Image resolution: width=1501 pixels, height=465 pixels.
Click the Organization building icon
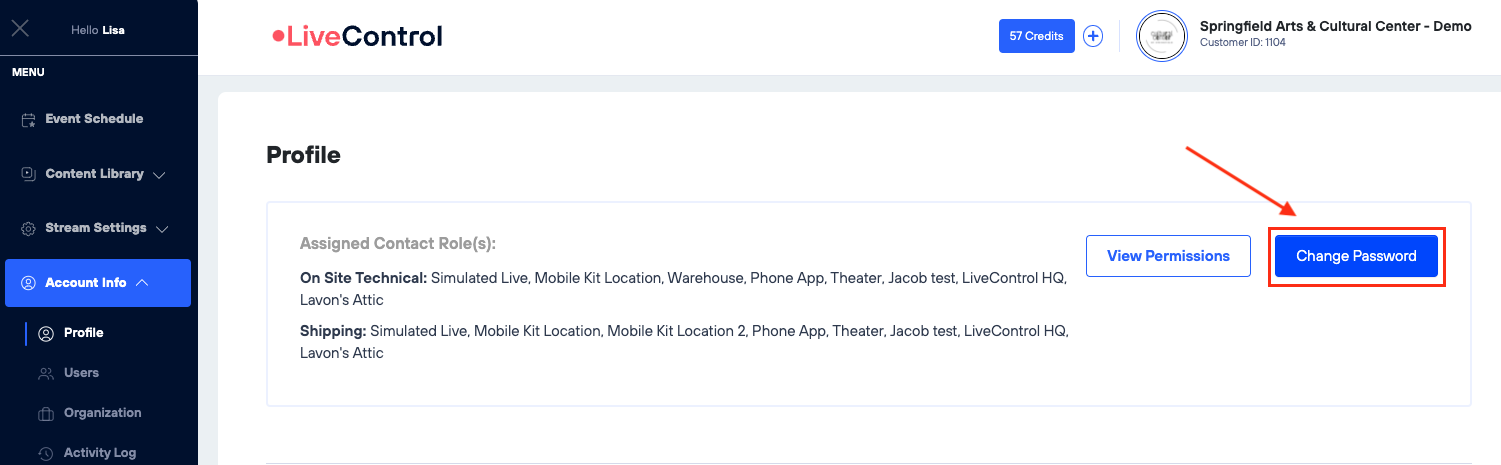click(45, 413)
